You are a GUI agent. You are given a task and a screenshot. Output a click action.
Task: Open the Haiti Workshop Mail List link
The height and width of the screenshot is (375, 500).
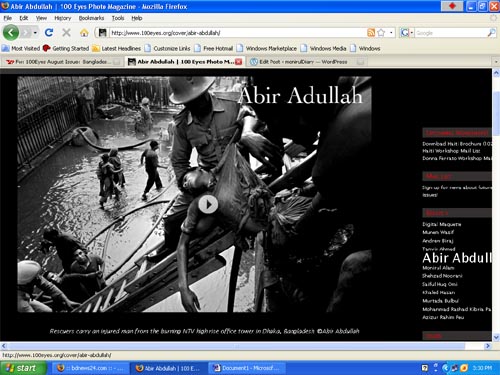pyautogui.click(x=451, y=151)
